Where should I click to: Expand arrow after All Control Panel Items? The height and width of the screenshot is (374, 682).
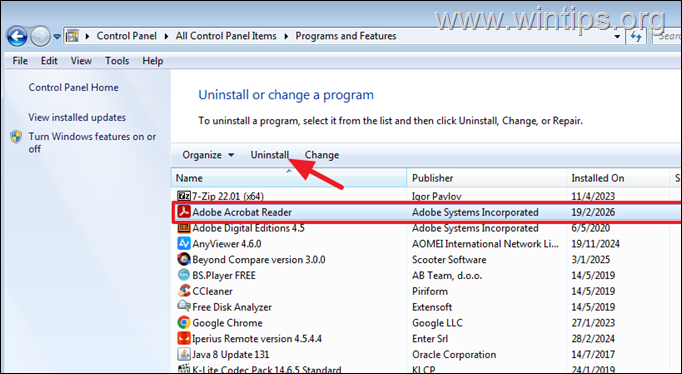286,37
